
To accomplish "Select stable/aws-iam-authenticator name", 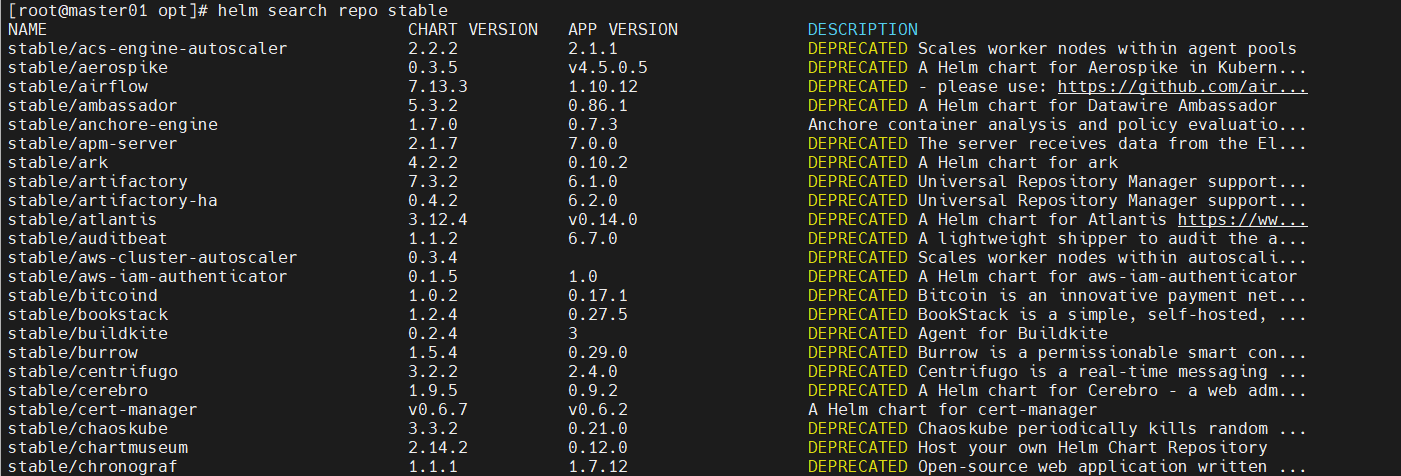I will click(x=147, y=276).
